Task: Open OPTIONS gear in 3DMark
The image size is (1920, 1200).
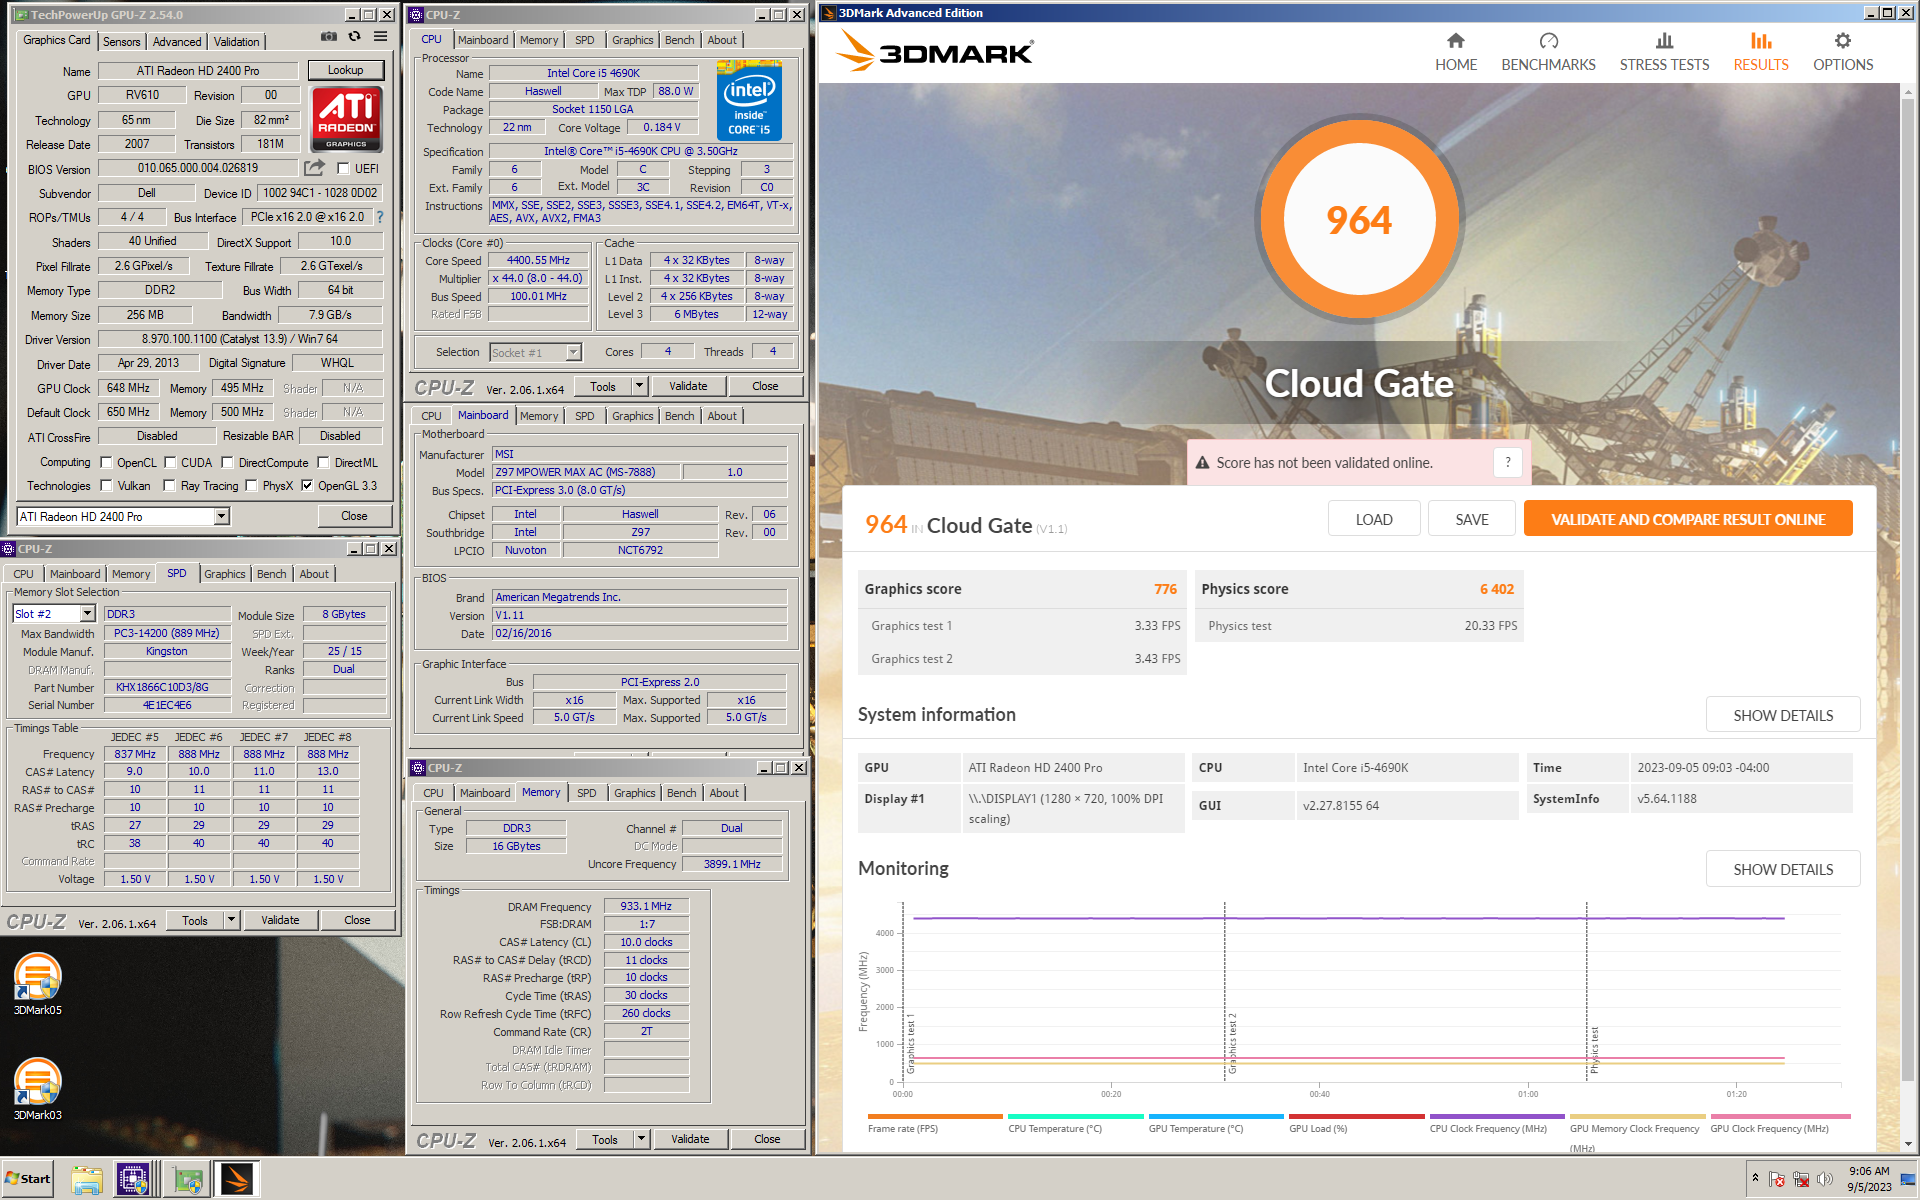Action: tap(1842, 41)
